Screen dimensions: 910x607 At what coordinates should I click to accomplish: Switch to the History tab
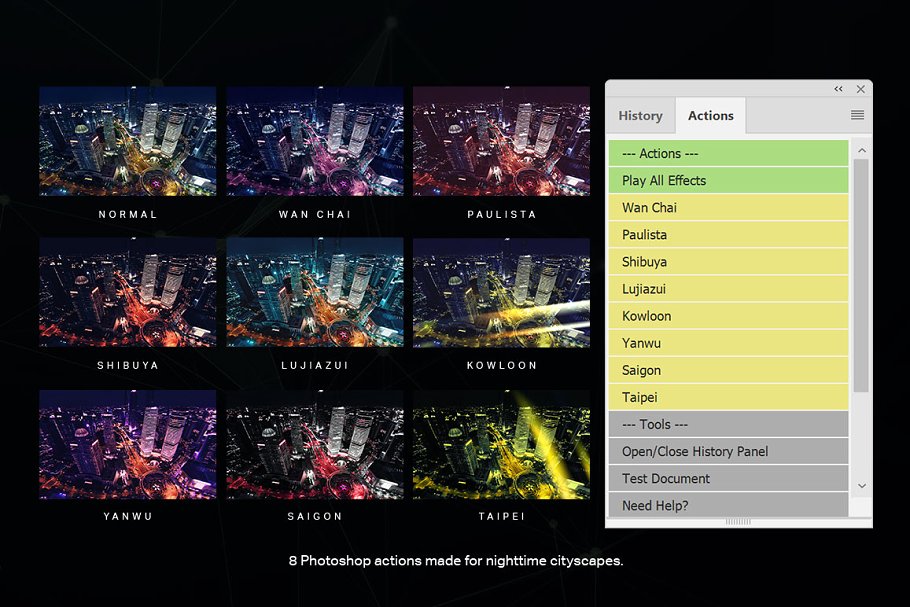click(x=640, y=116)
